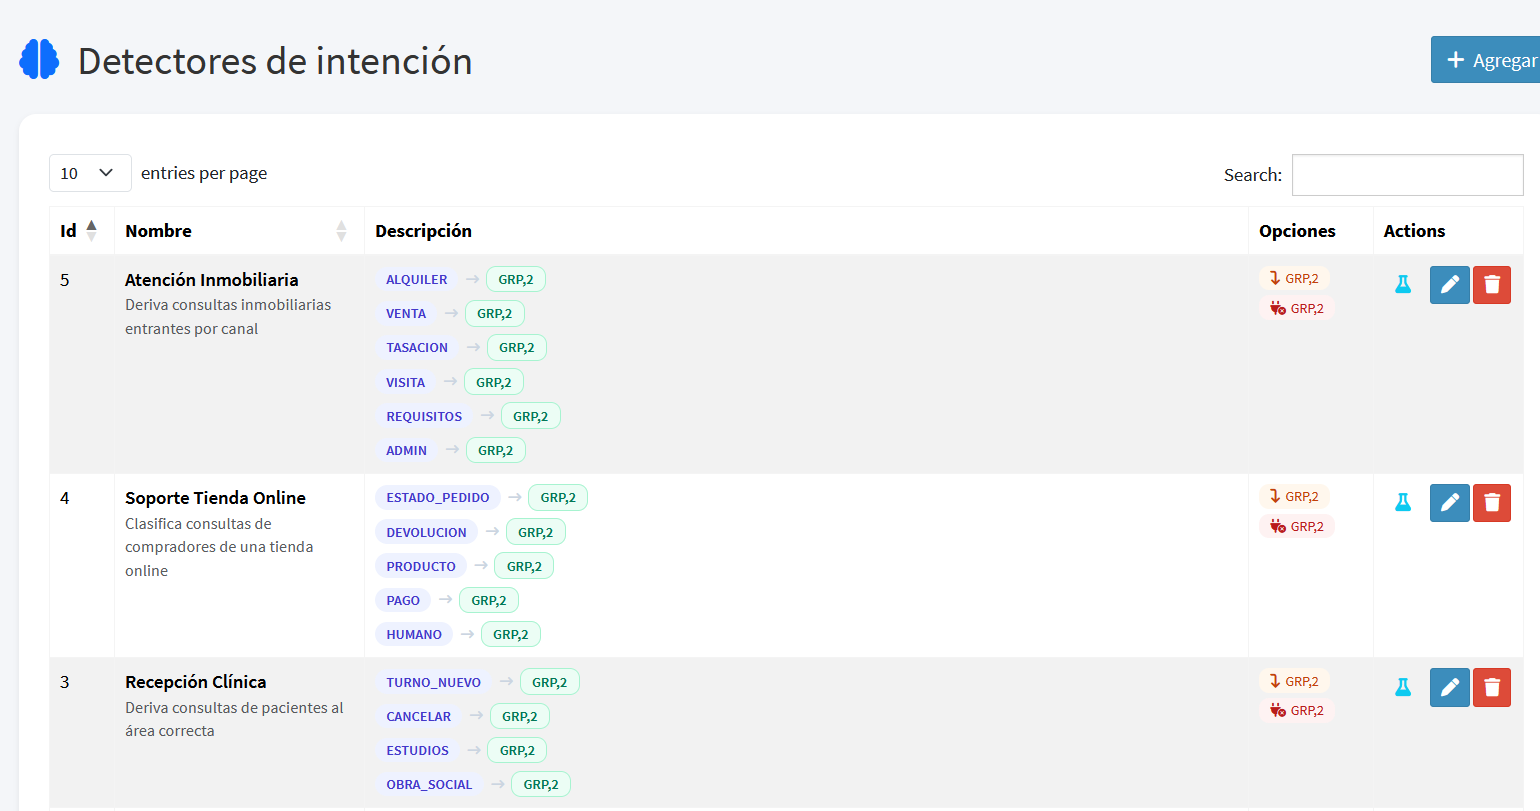The width and height of the screenshot is (1540, 811).
Task: Click the PAGO intent tag
Action: (403, 600)
